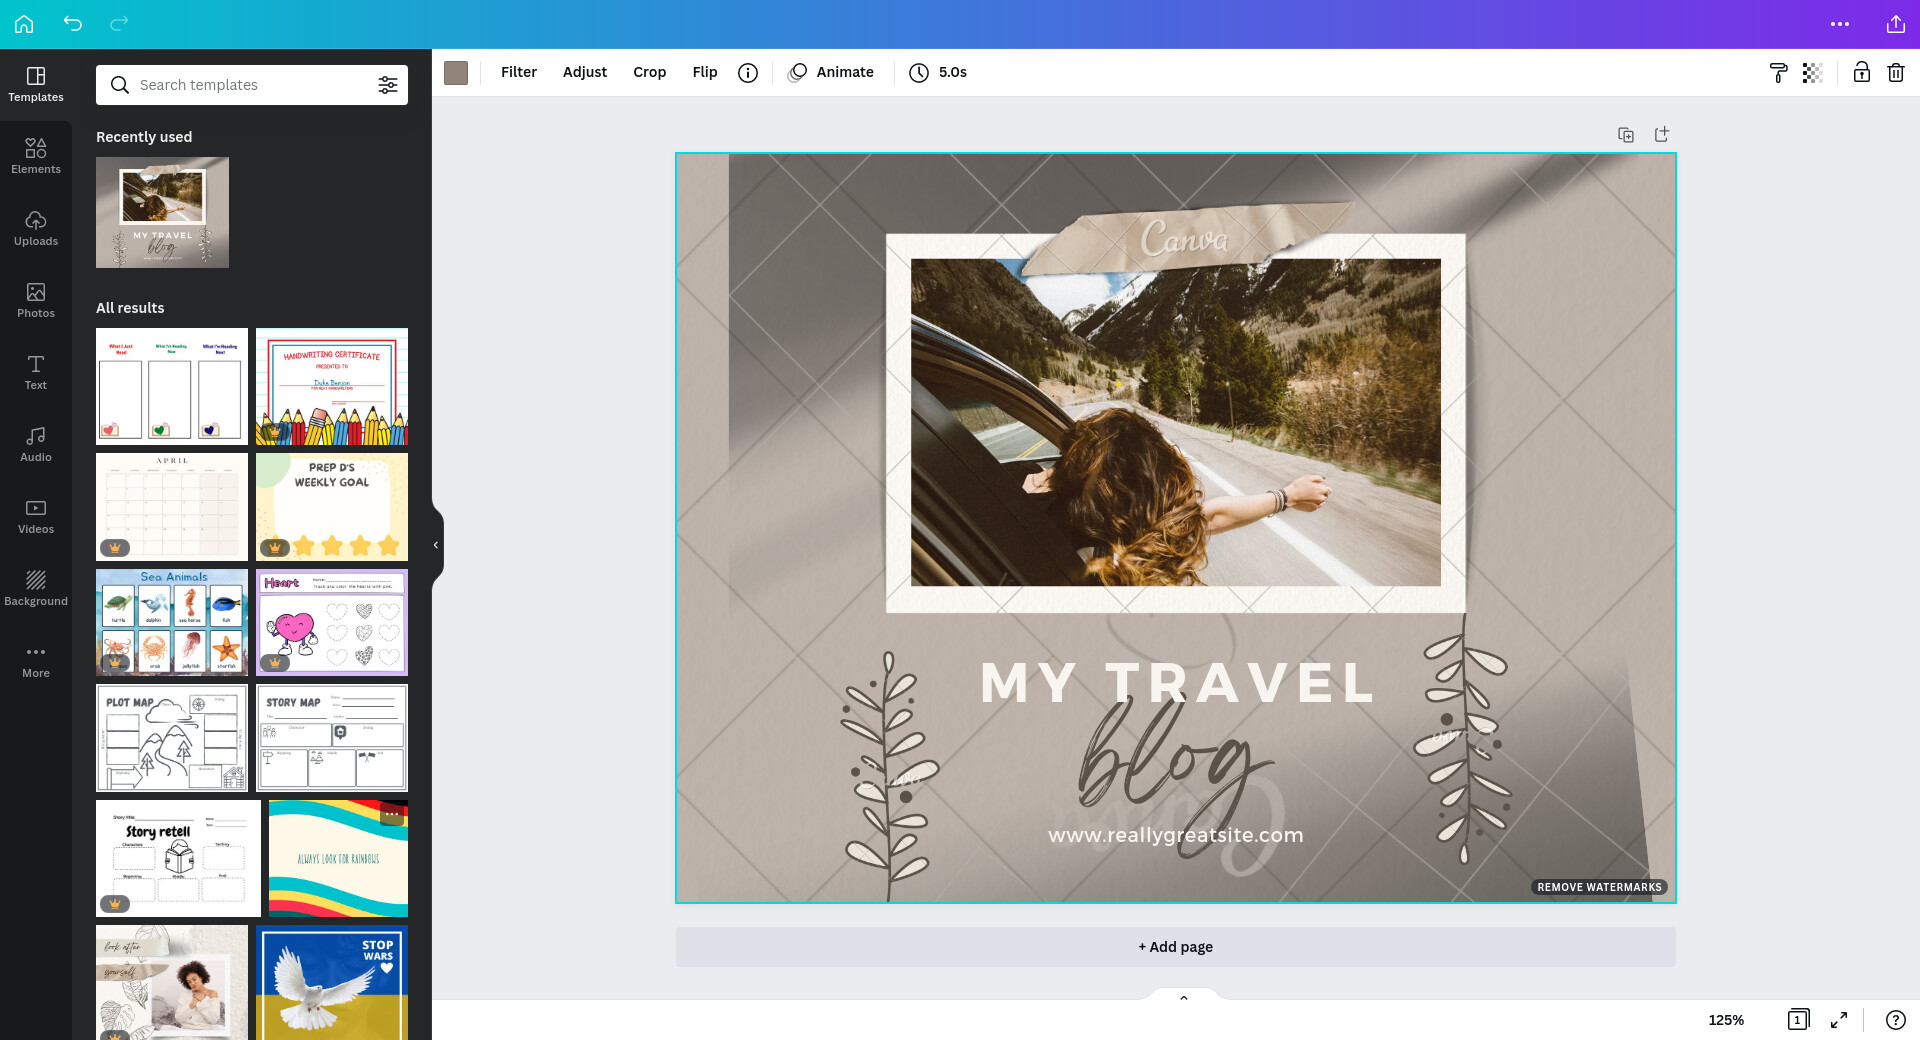Screen dimensions: 1920x1040
Task: Collapse the side panel with arrow handle
Action: point(436,545)
